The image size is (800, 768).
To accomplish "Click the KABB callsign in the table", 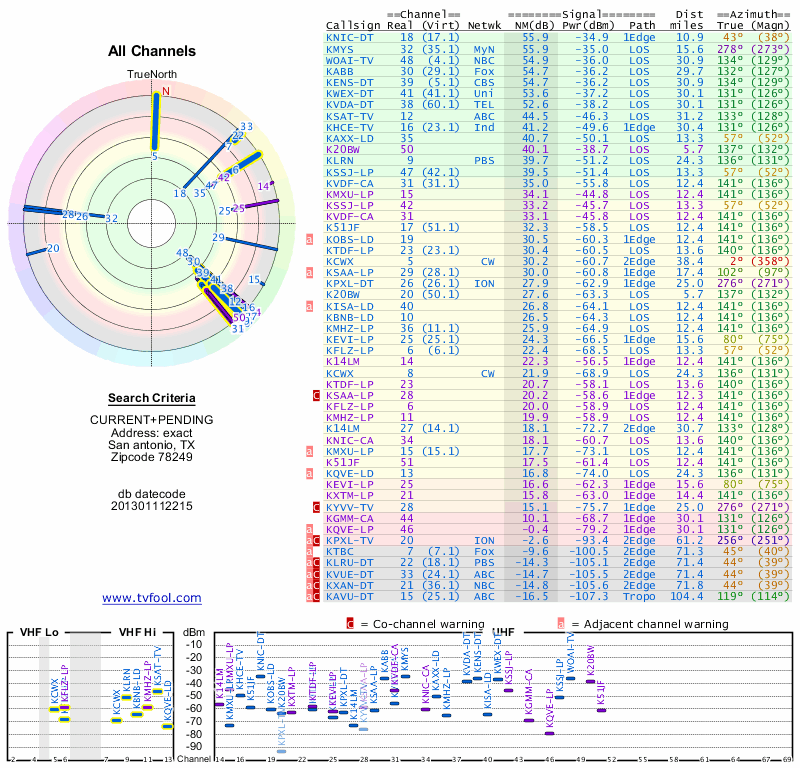I will [339, 71].
